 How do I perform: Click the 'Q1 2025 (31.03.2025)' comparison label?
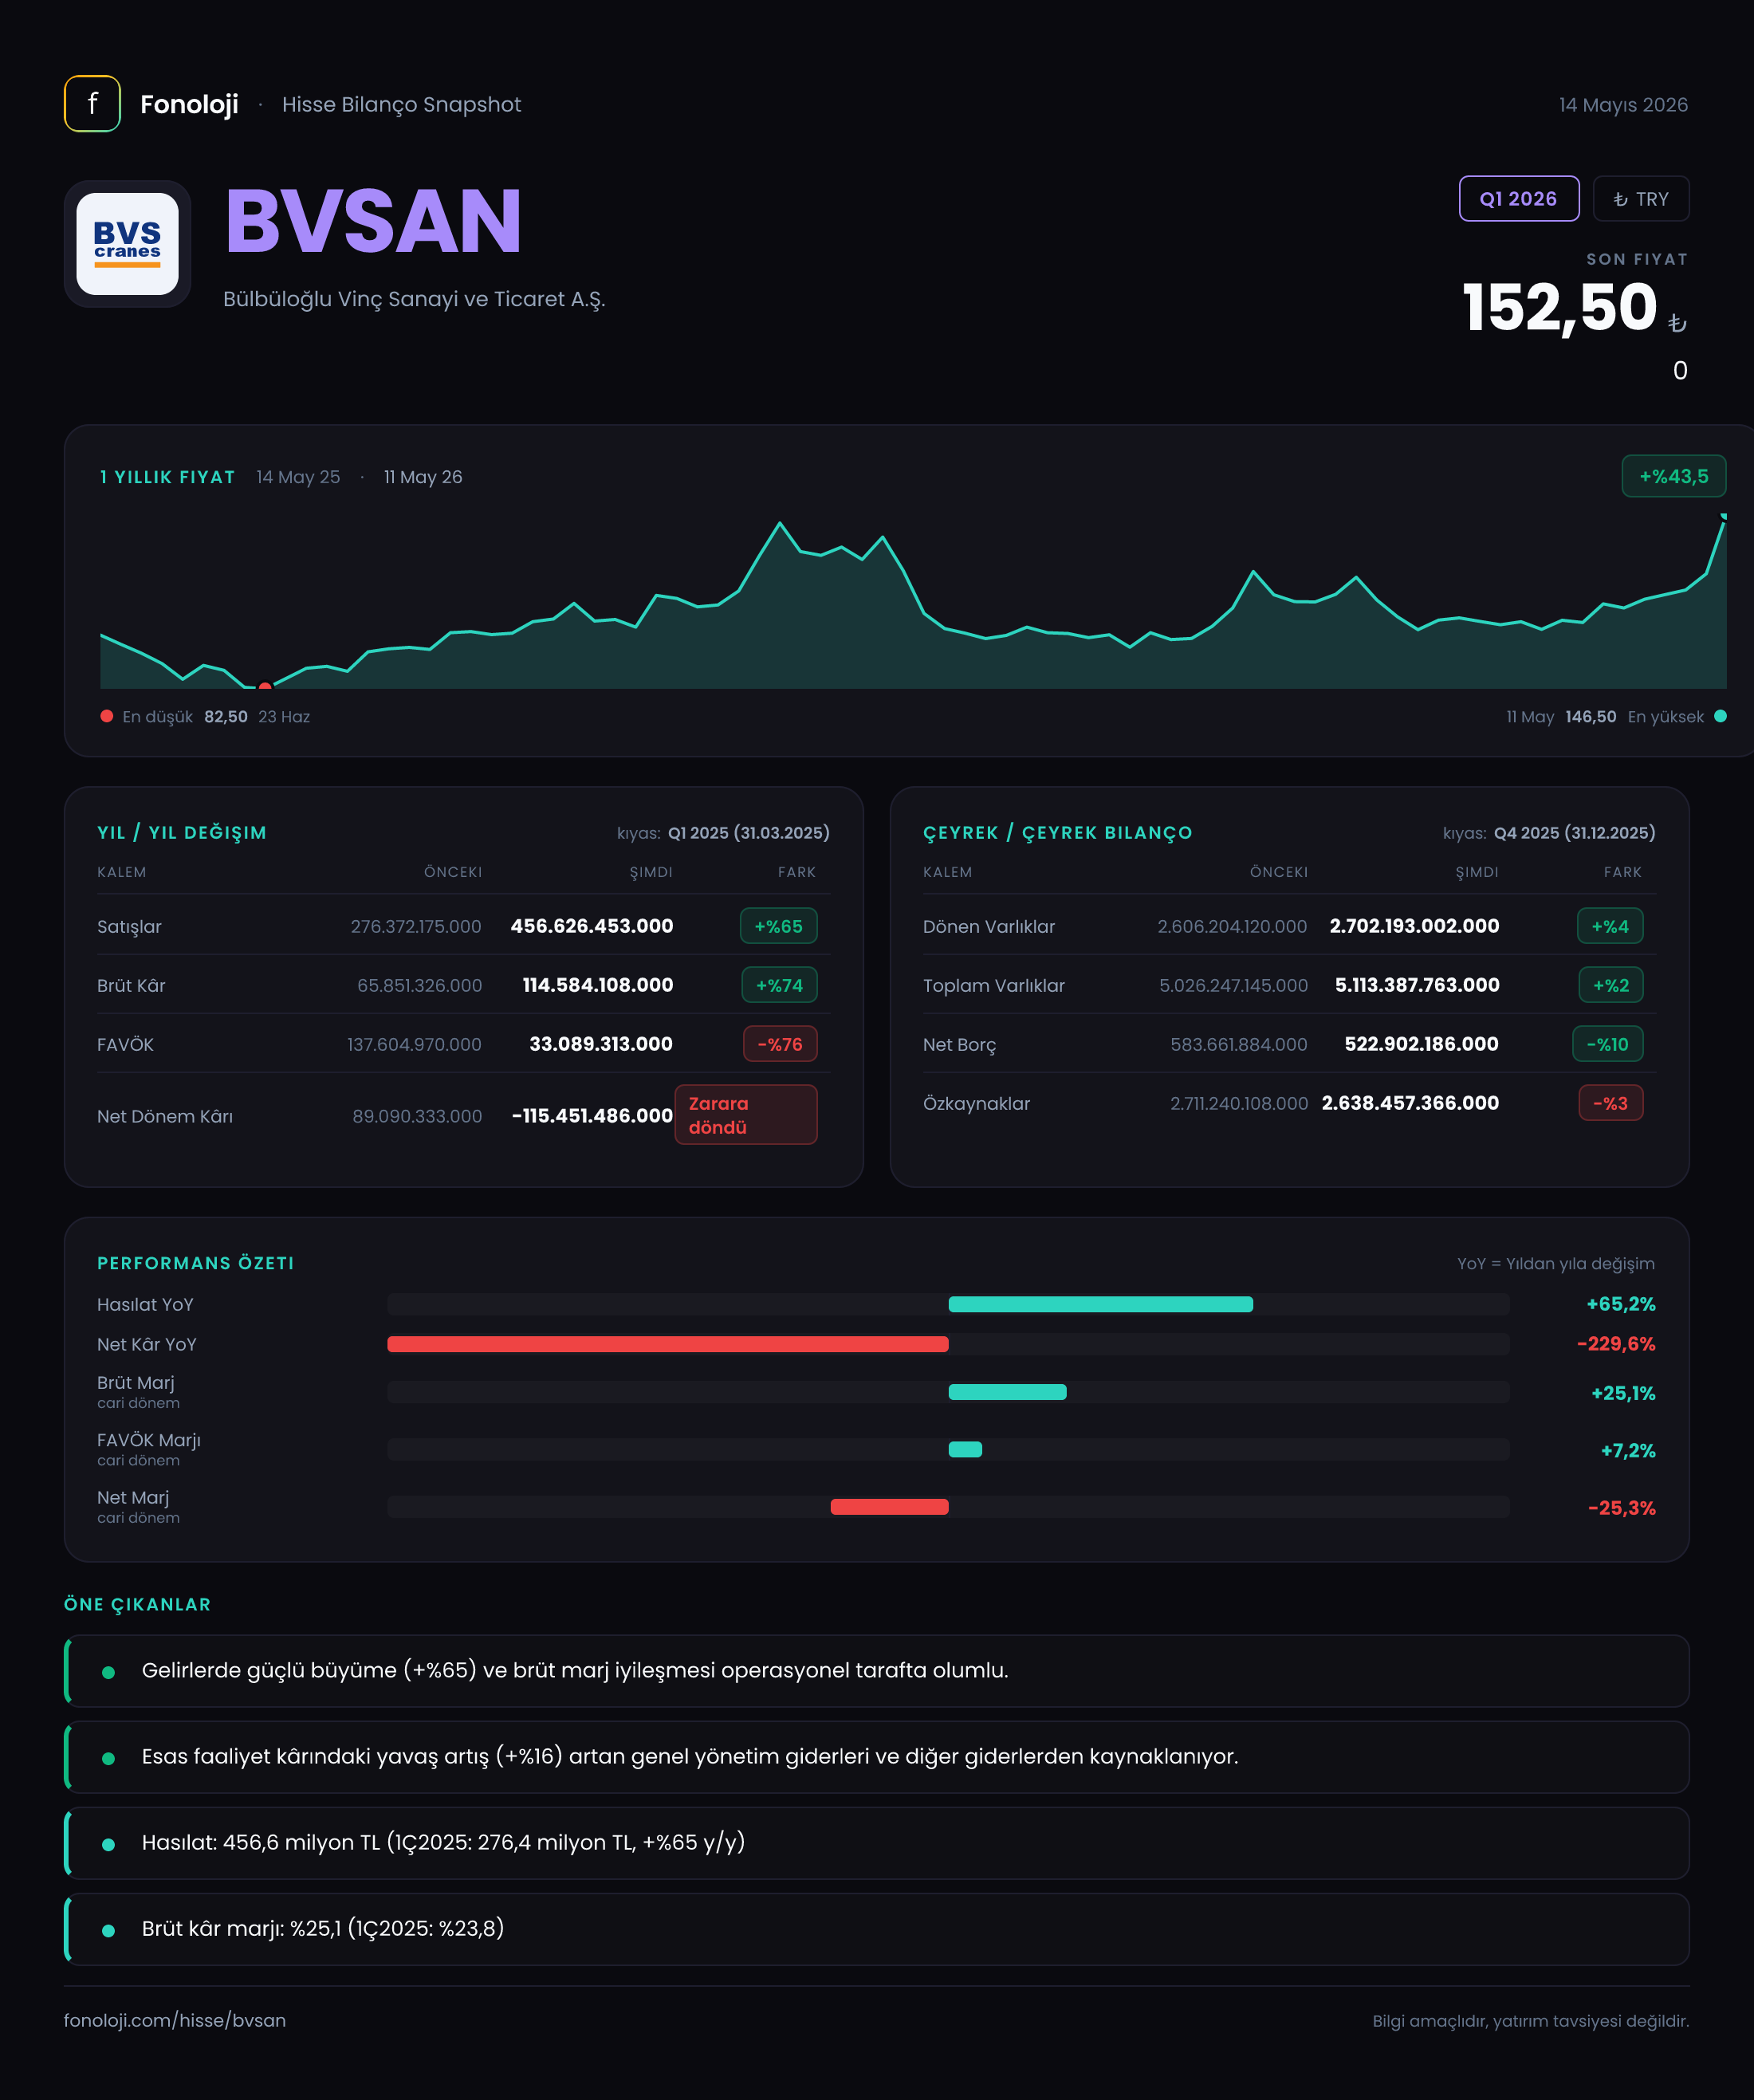749,833
